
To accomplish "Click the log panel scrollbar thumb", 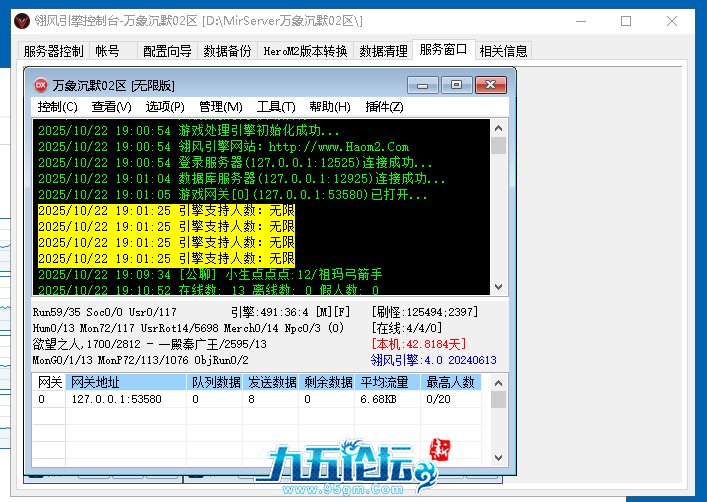I will tap(498, 147).
